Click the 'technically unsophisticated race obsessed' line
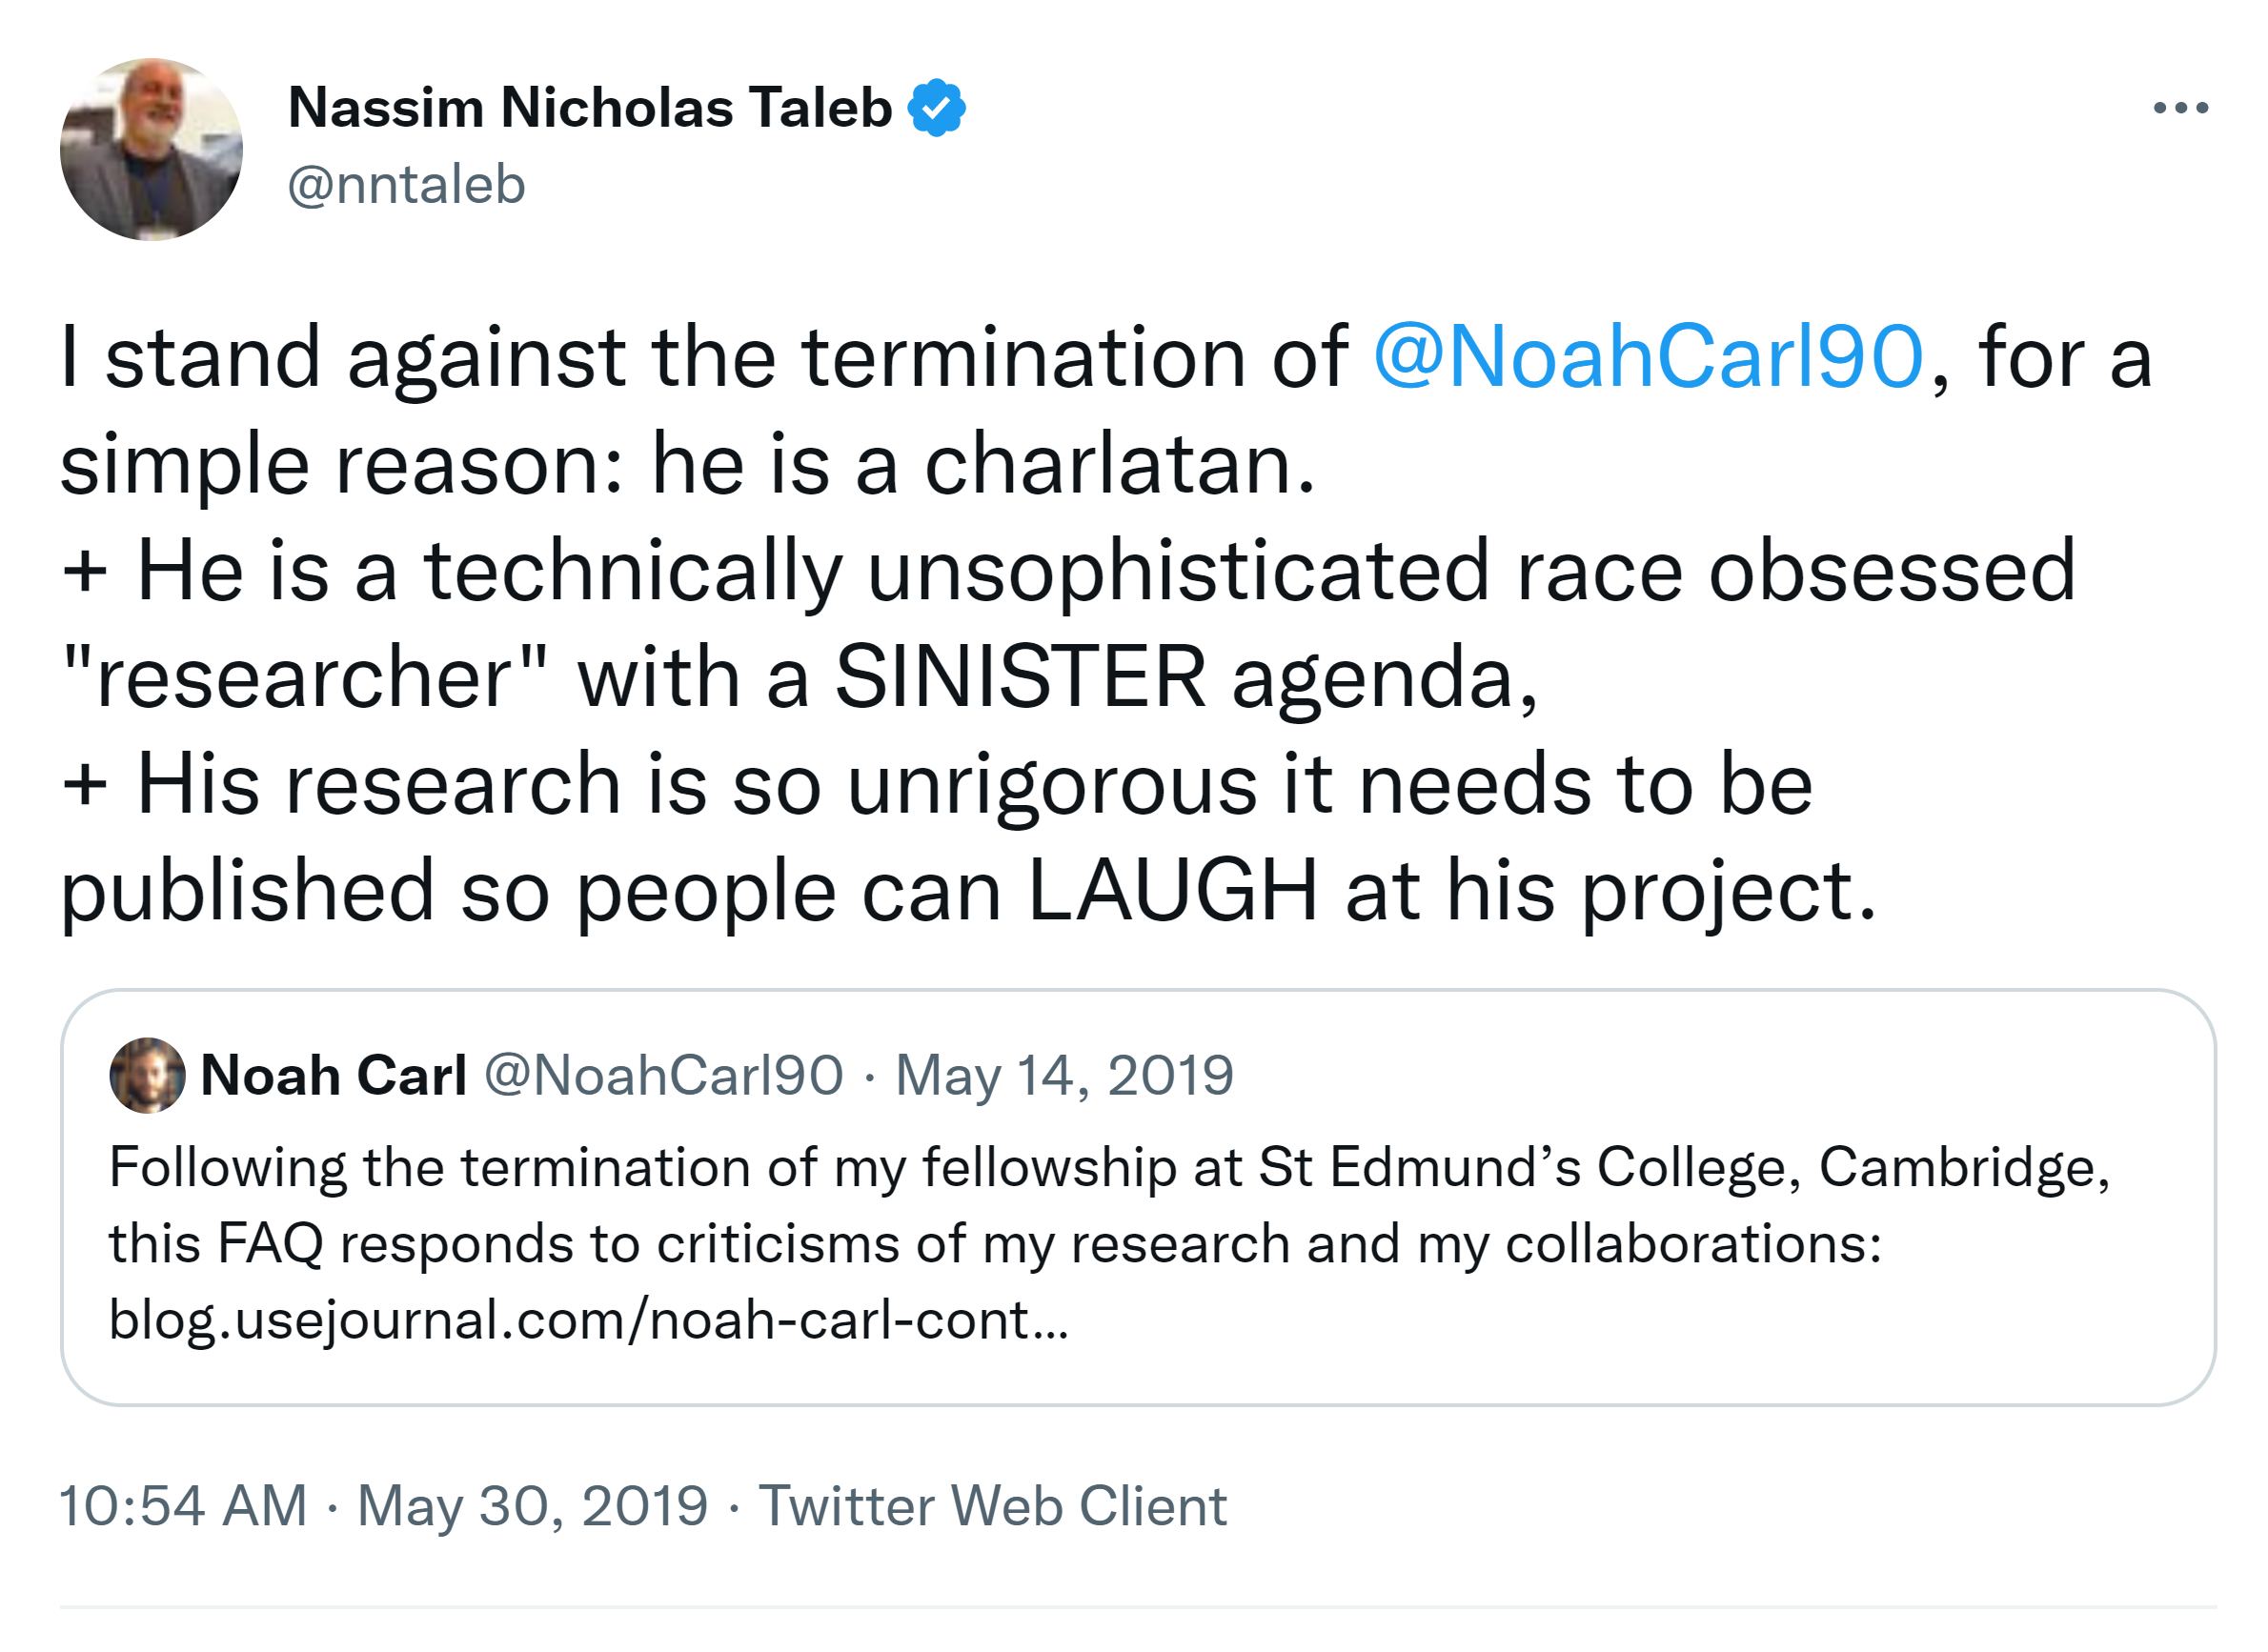The image size is (2268, 1652). [1068, 571]
